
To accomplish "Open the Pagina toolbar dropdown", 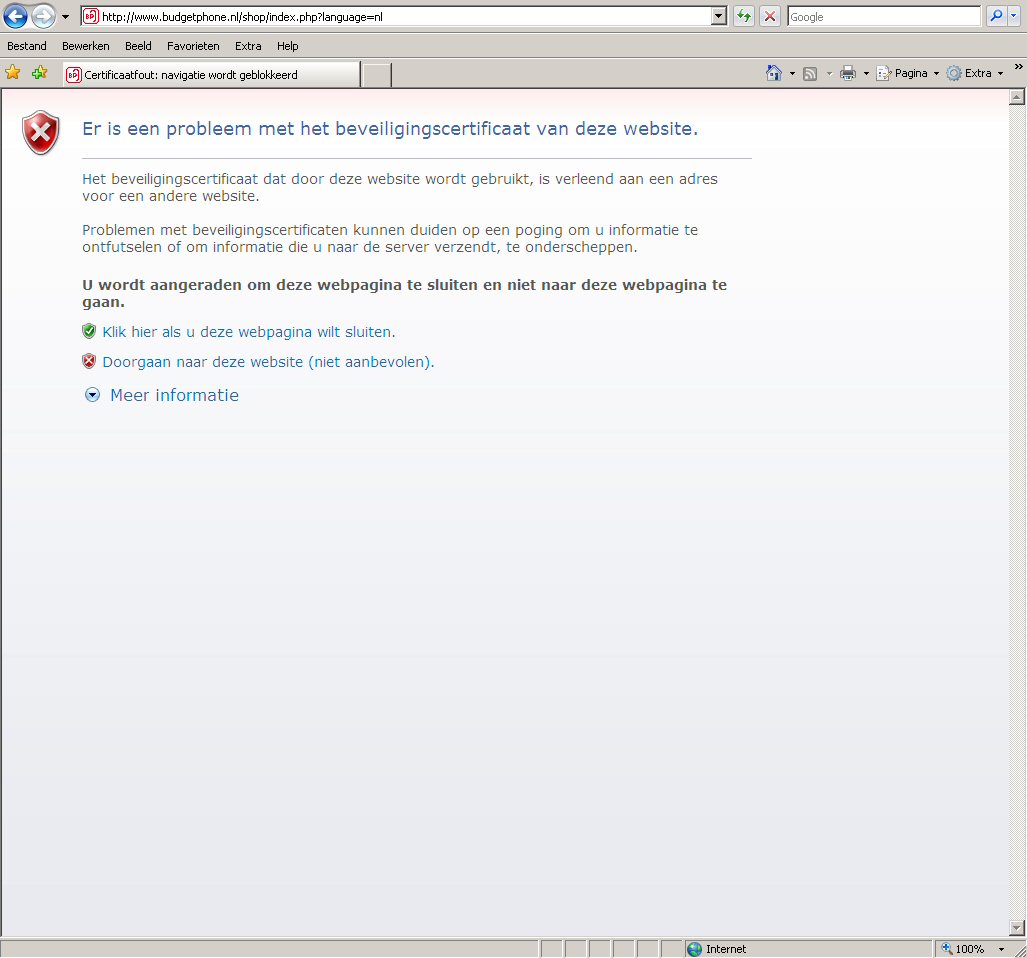I will [x=909, y=73].
